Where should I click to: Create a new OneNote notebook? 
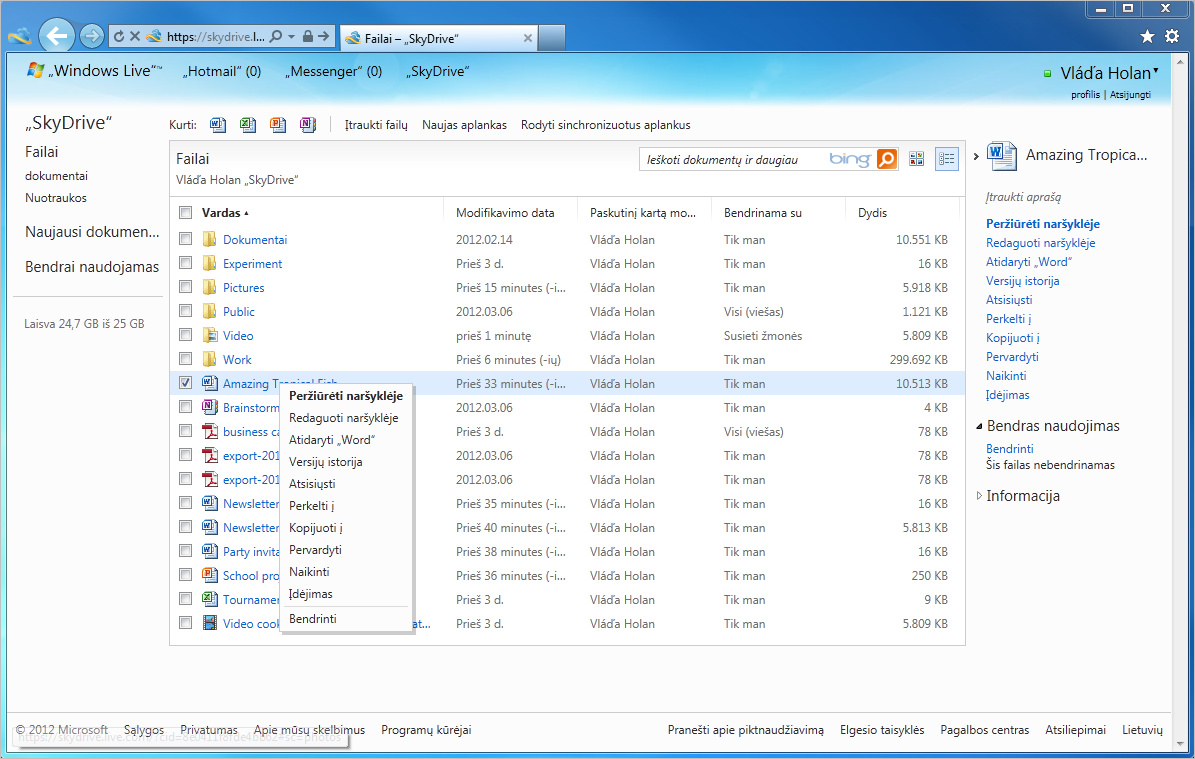tap(307, 124)
